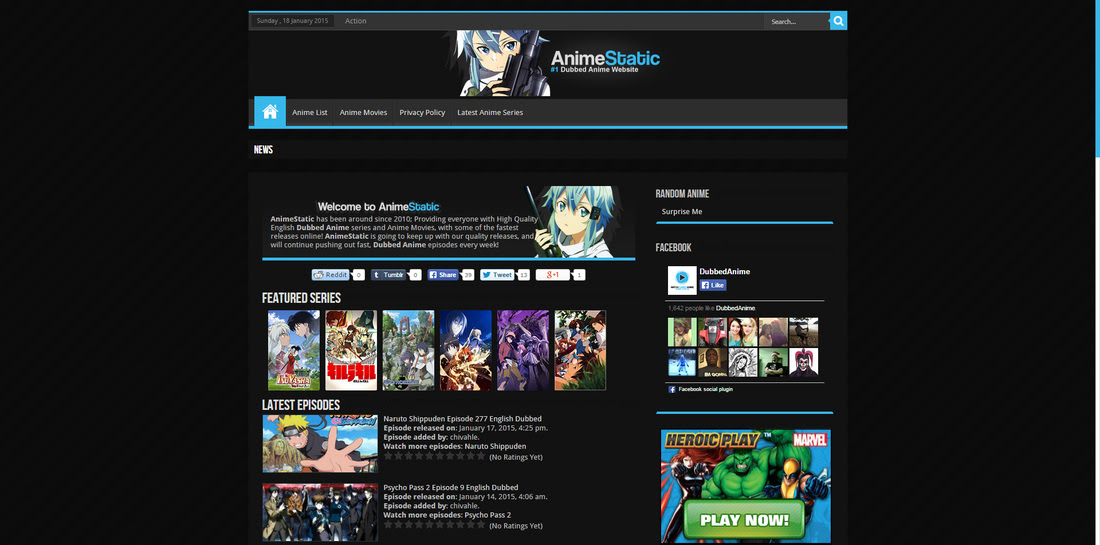Click the blue home icon in navigation
This screenshot has width=1100, height=545.
[x=270, y=112]
